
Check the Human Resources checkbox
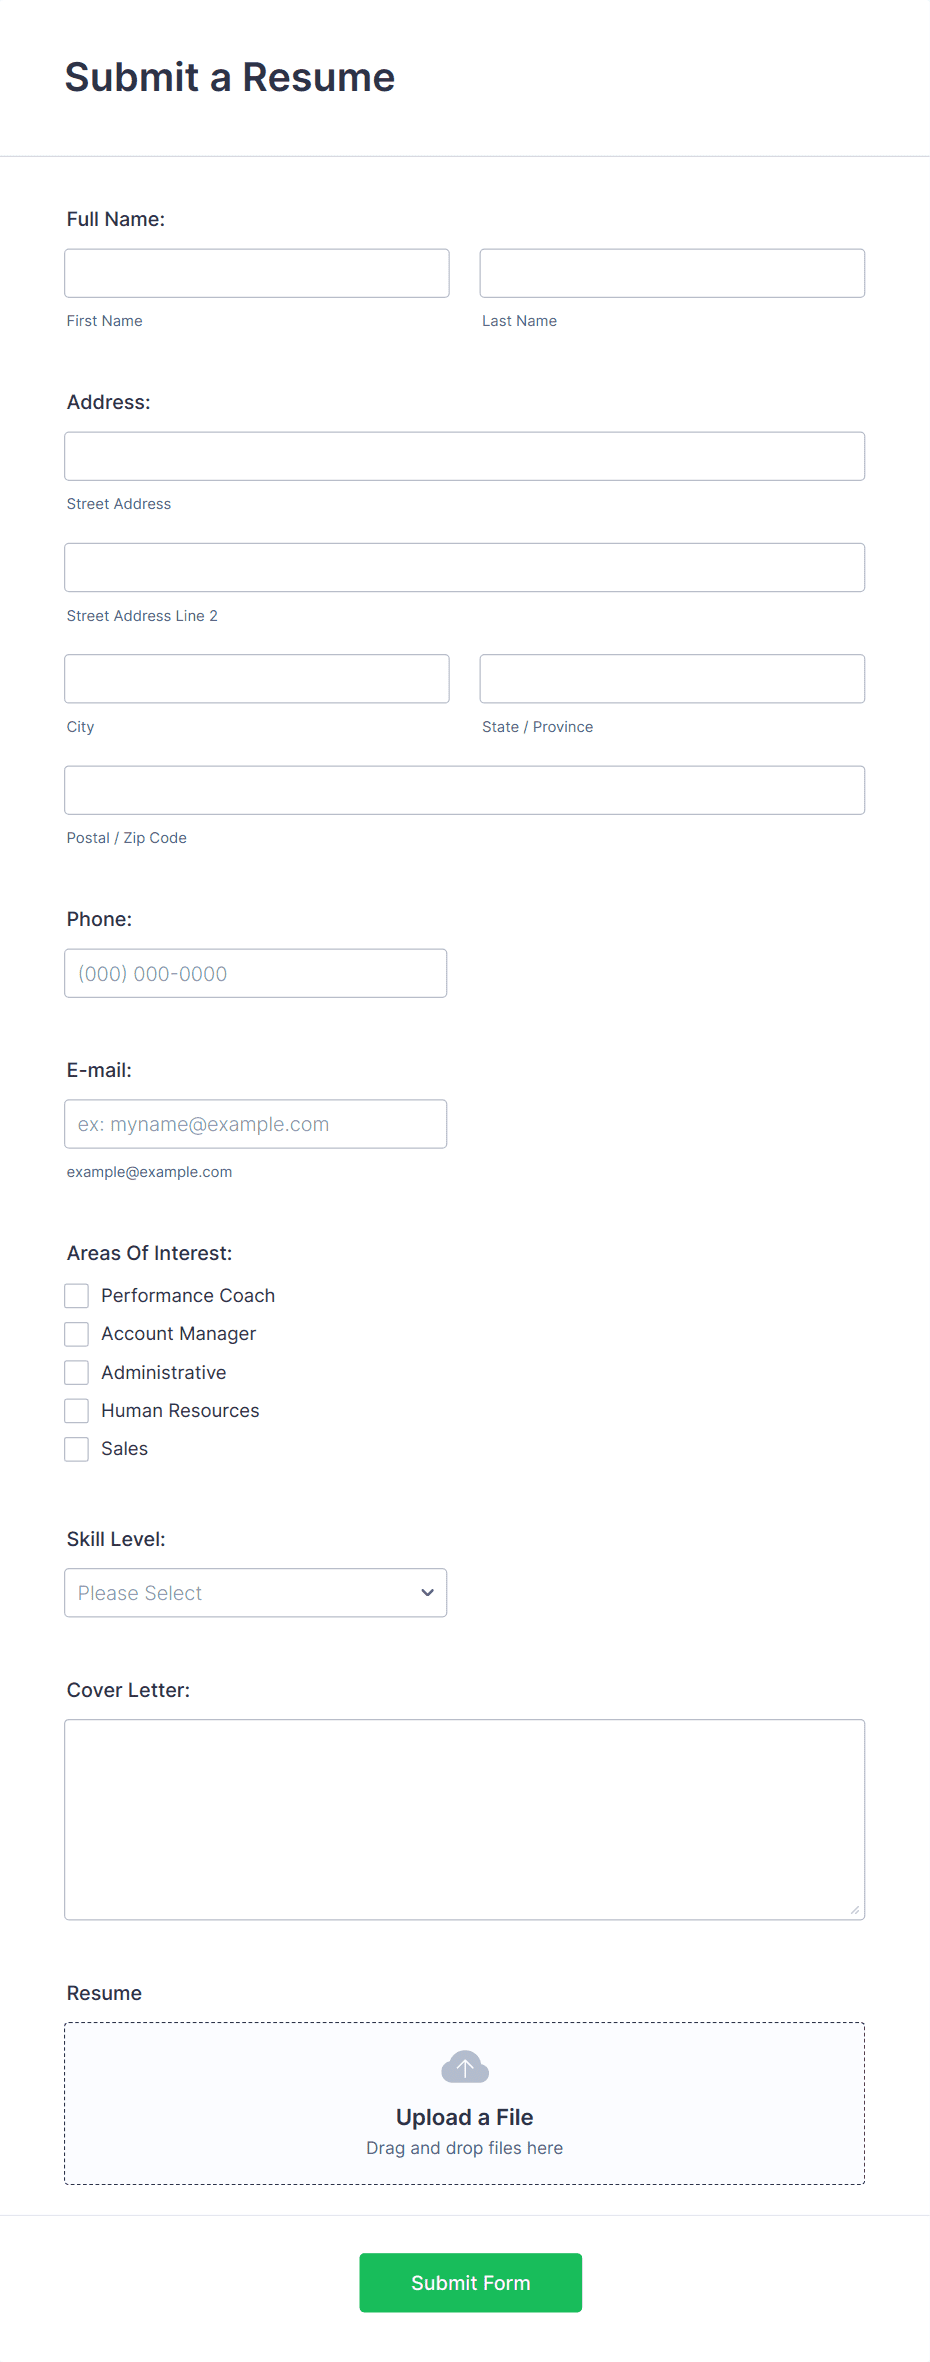tap(76, 1410)
